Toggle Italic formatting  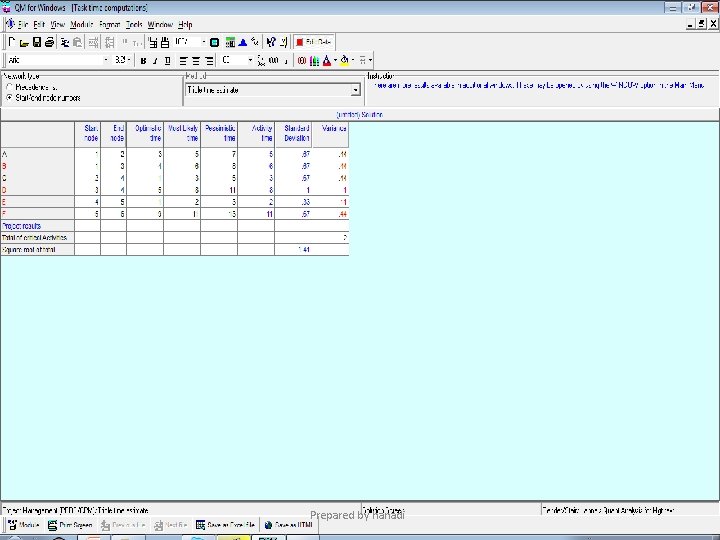pos(155,60)
